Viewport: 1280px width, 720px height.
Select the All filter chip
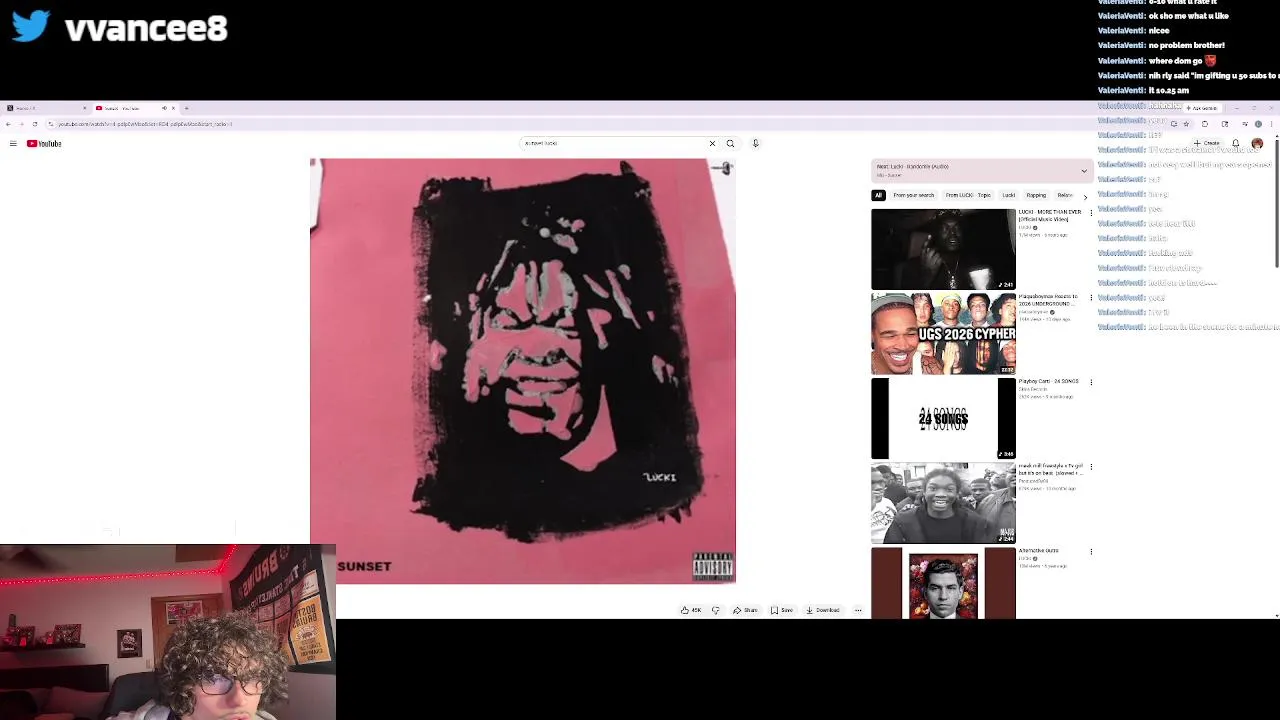coord(878,195)
